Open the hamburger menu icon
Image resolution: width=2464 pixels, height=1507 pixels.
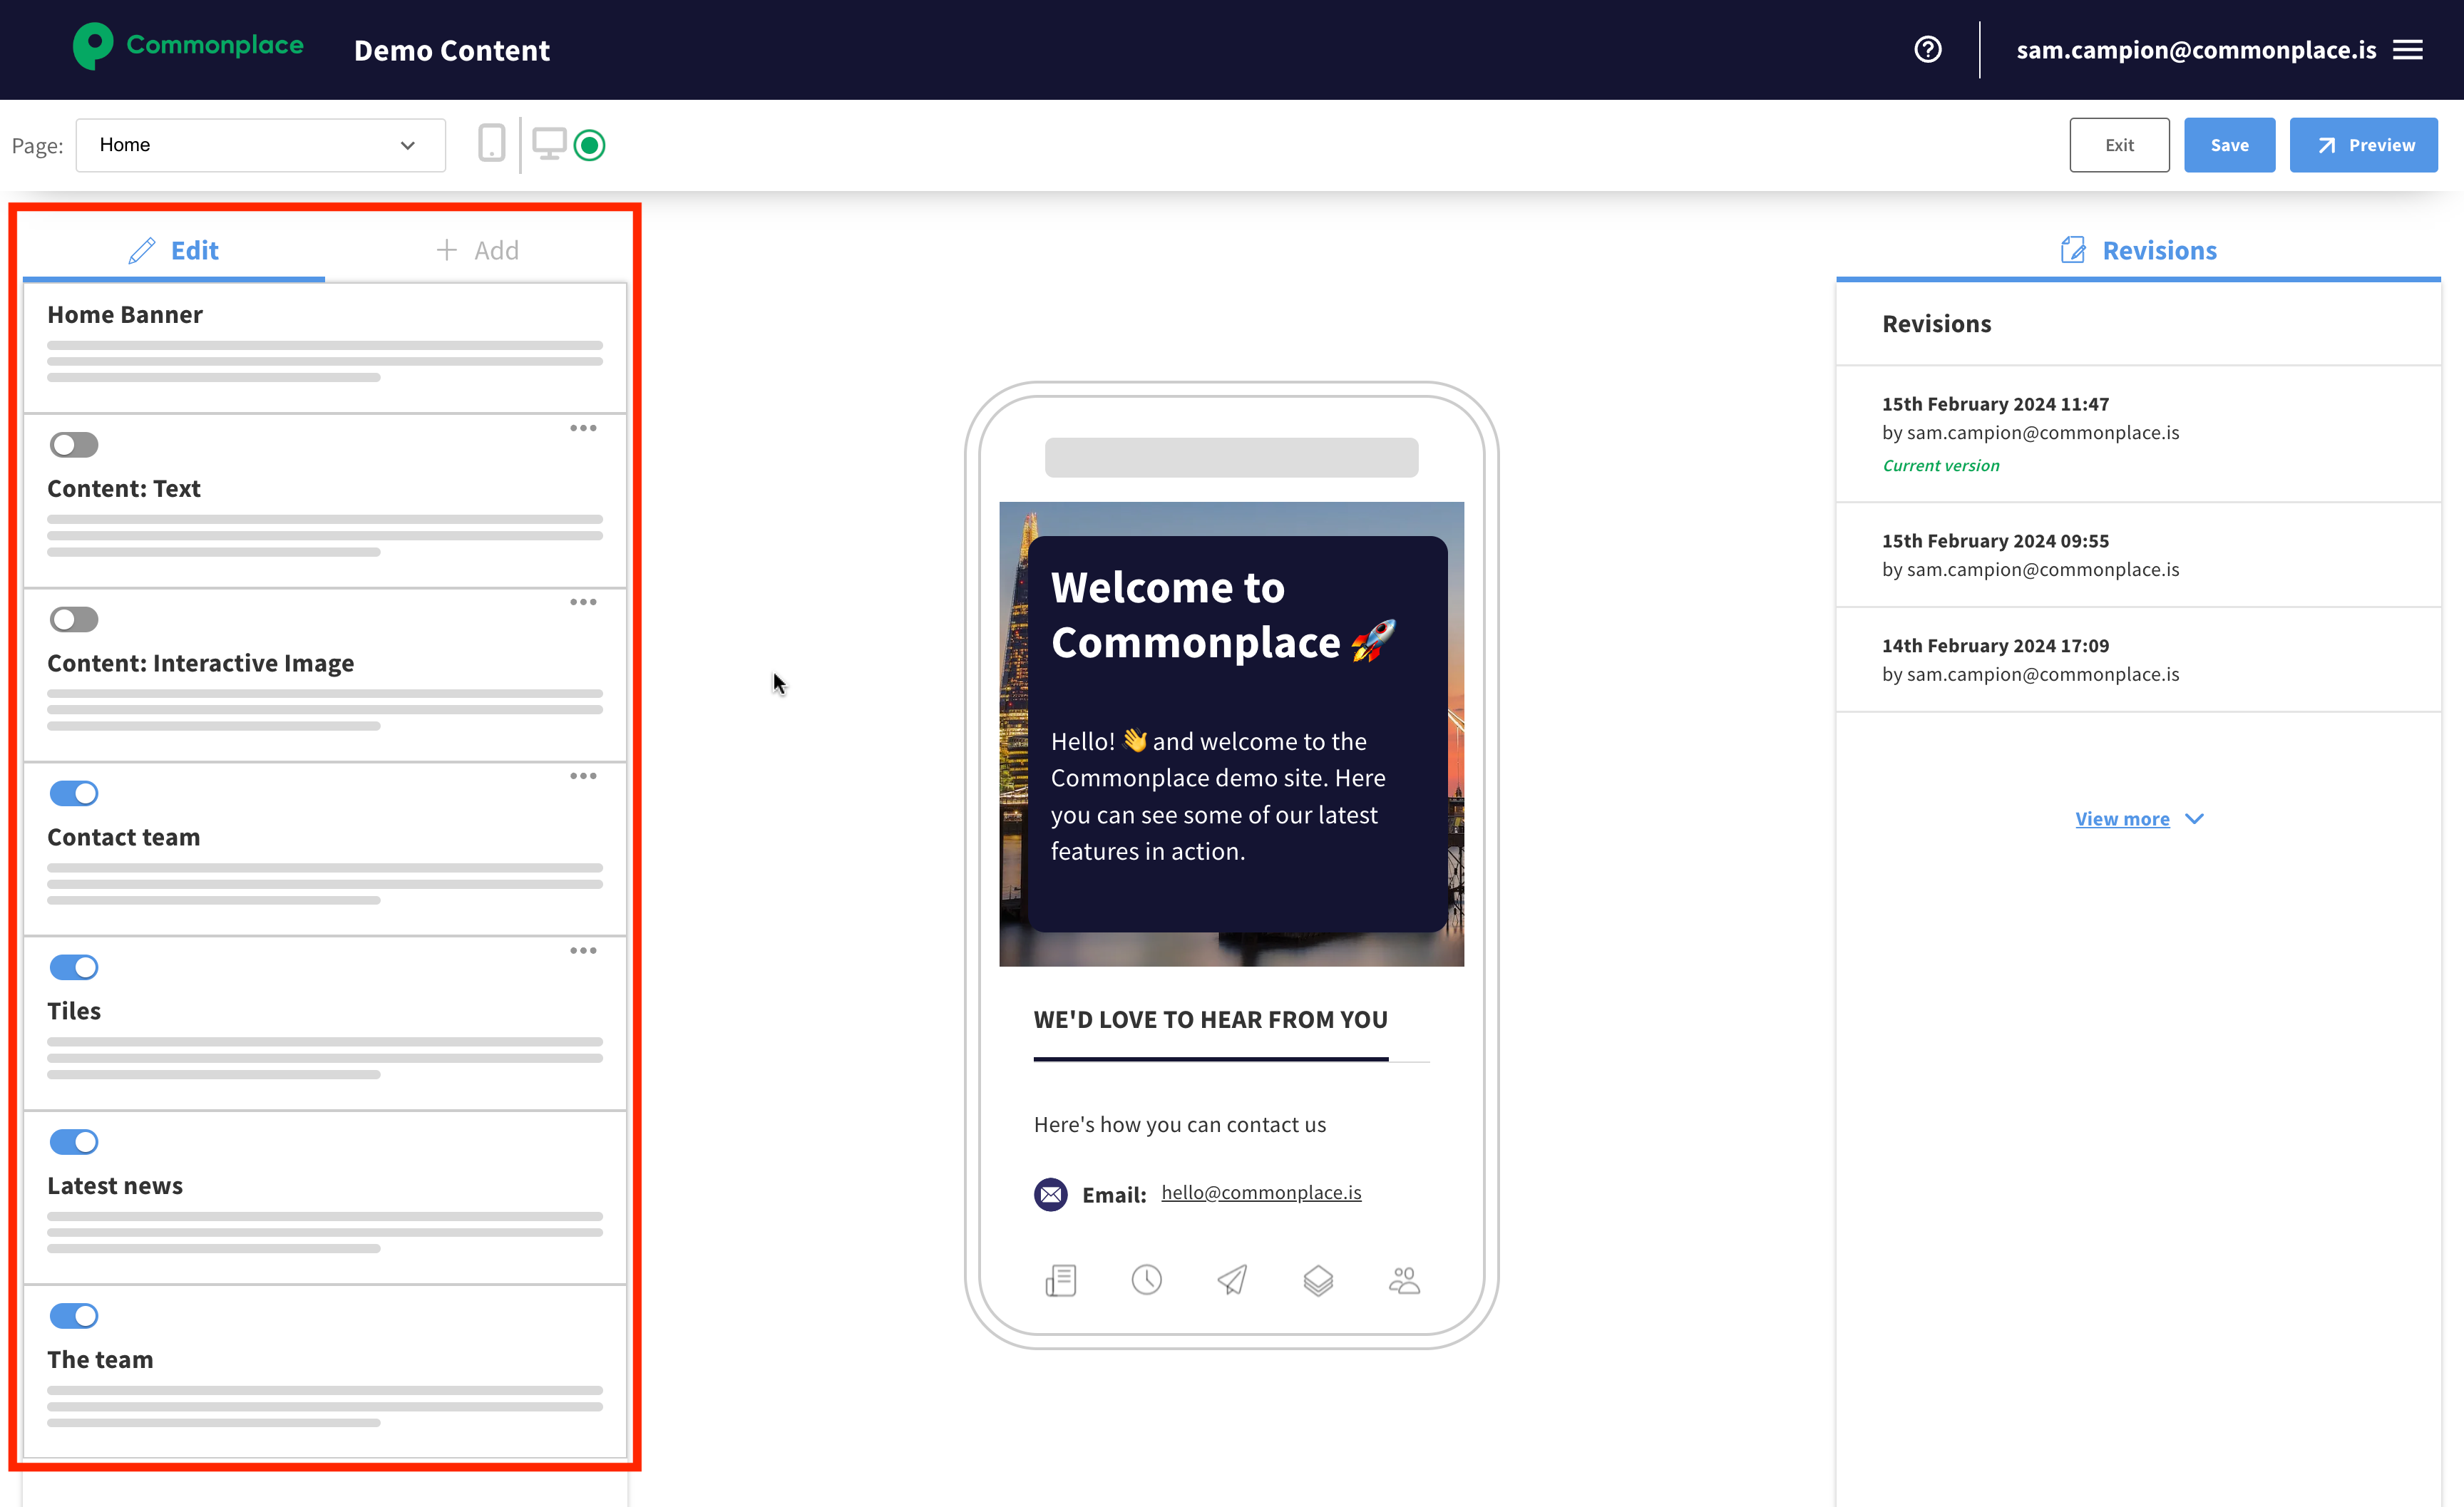2408,49
